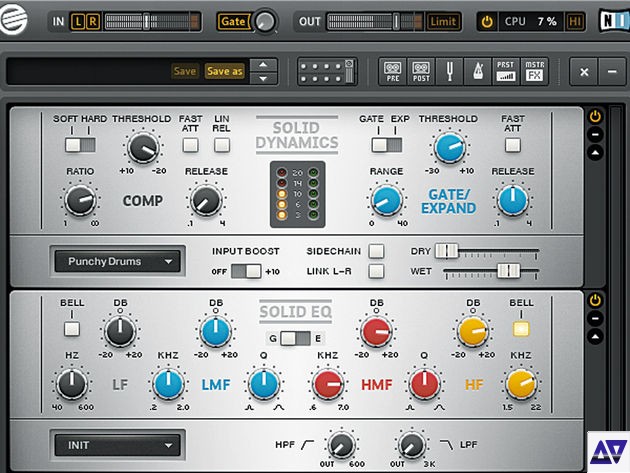Click the gate RANGE blue knob
The image size is (630, 473).
click(387, 200)
